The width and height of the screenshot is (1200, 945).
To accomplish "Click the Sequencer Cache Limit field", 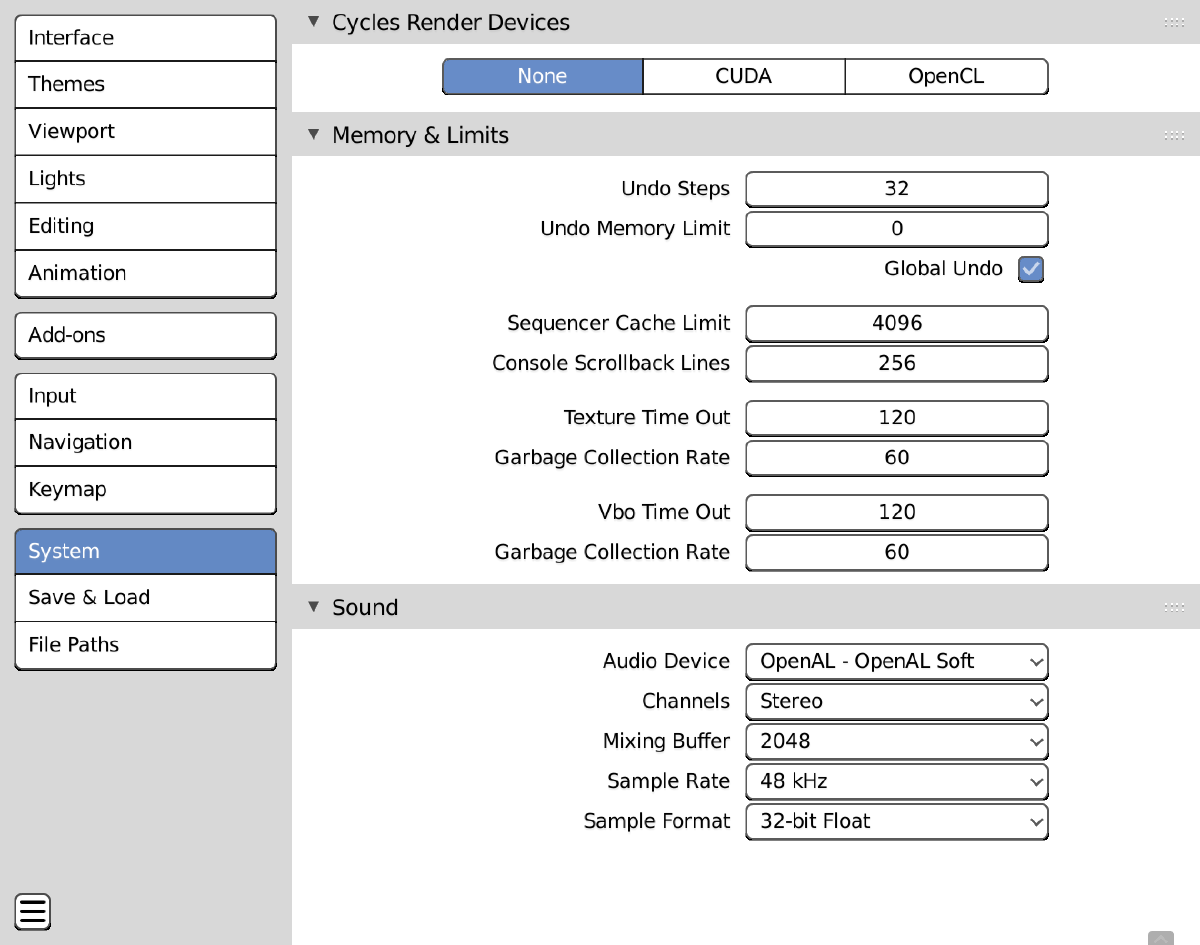I will [896, 323].
